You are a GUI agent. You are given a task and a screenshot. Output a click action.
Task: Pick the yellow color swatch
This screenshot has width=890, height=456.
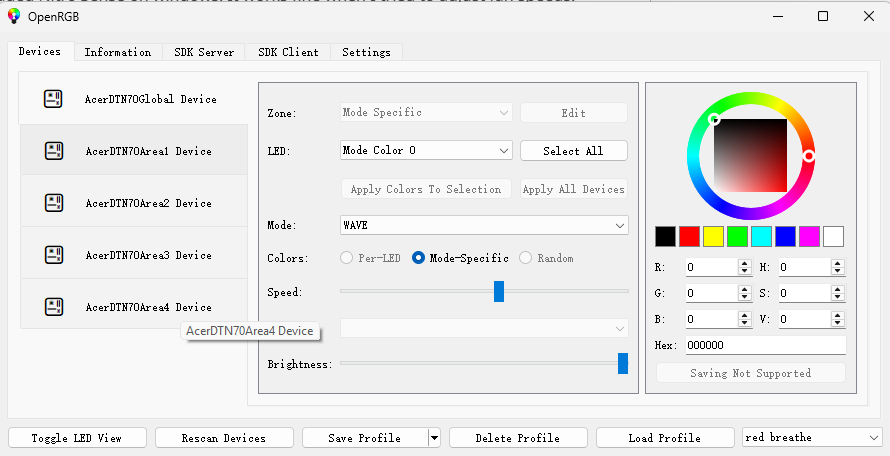(713, 236)
